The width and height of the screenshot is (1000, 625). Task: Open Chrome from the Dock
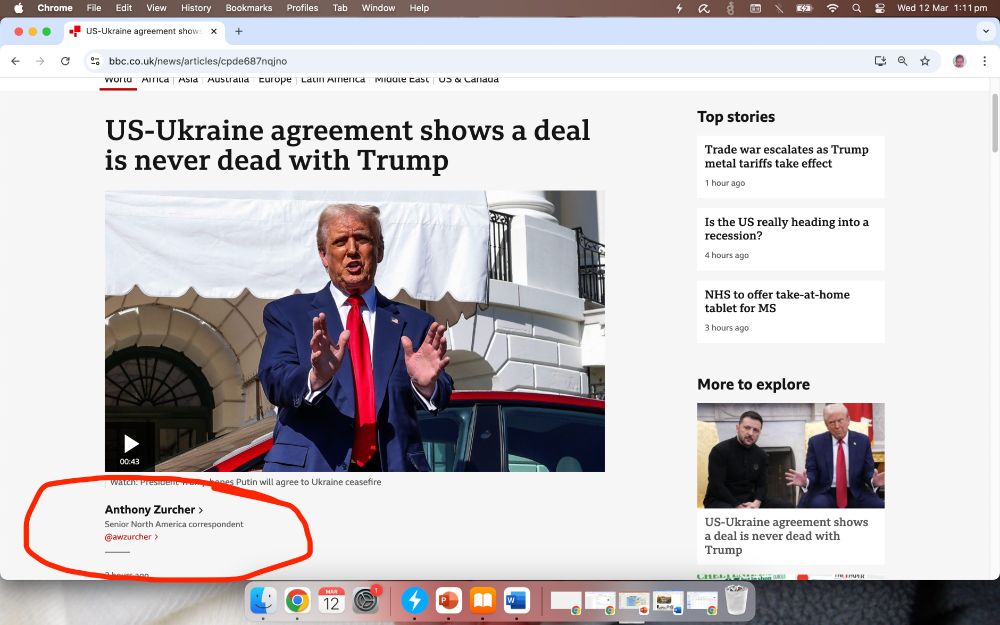(x=297, y=601)
